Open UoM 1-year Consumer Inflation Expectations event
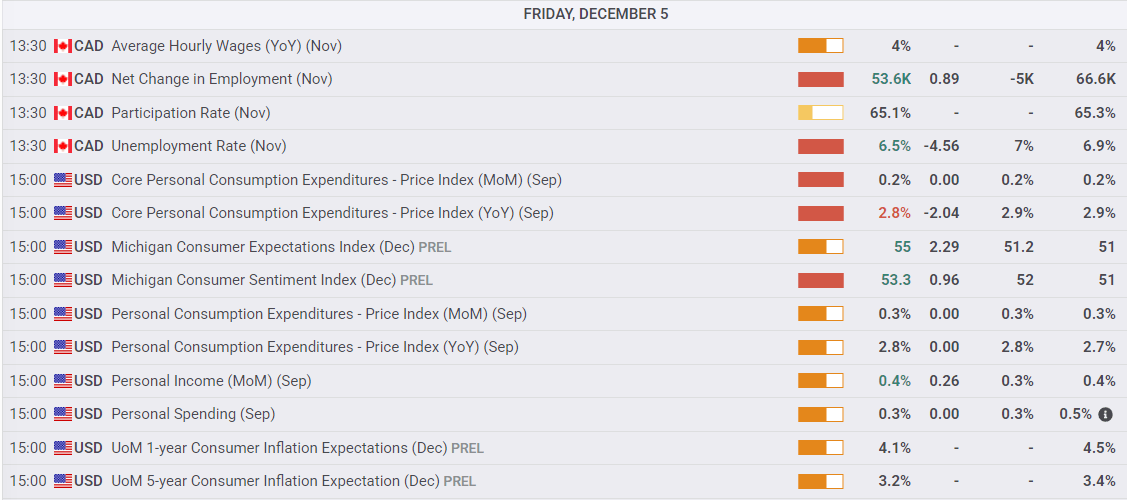The height and width of the screenshot is (500, 1127). [279, 448]
